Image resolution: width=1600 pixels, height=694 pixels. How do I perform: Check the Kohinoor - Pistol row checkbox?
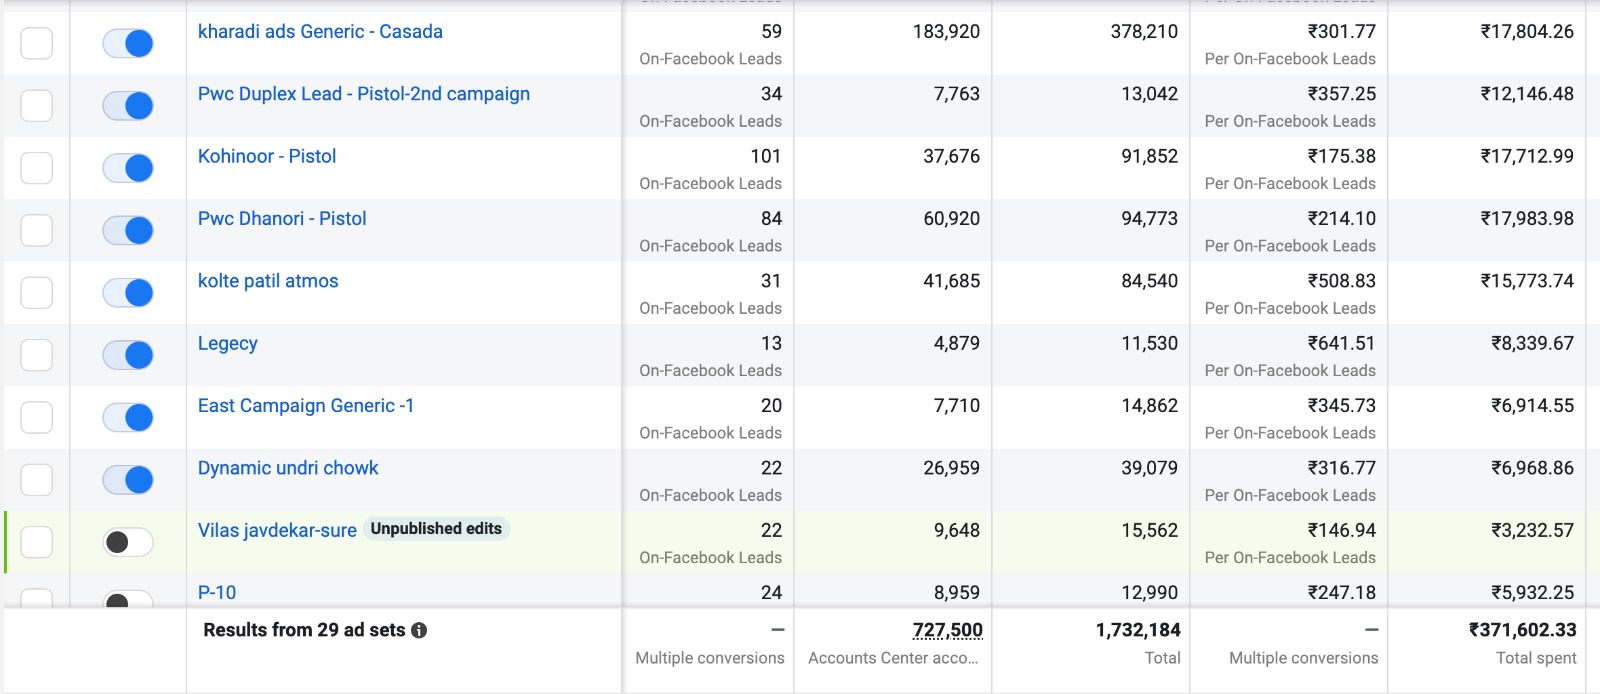(37, 168)
